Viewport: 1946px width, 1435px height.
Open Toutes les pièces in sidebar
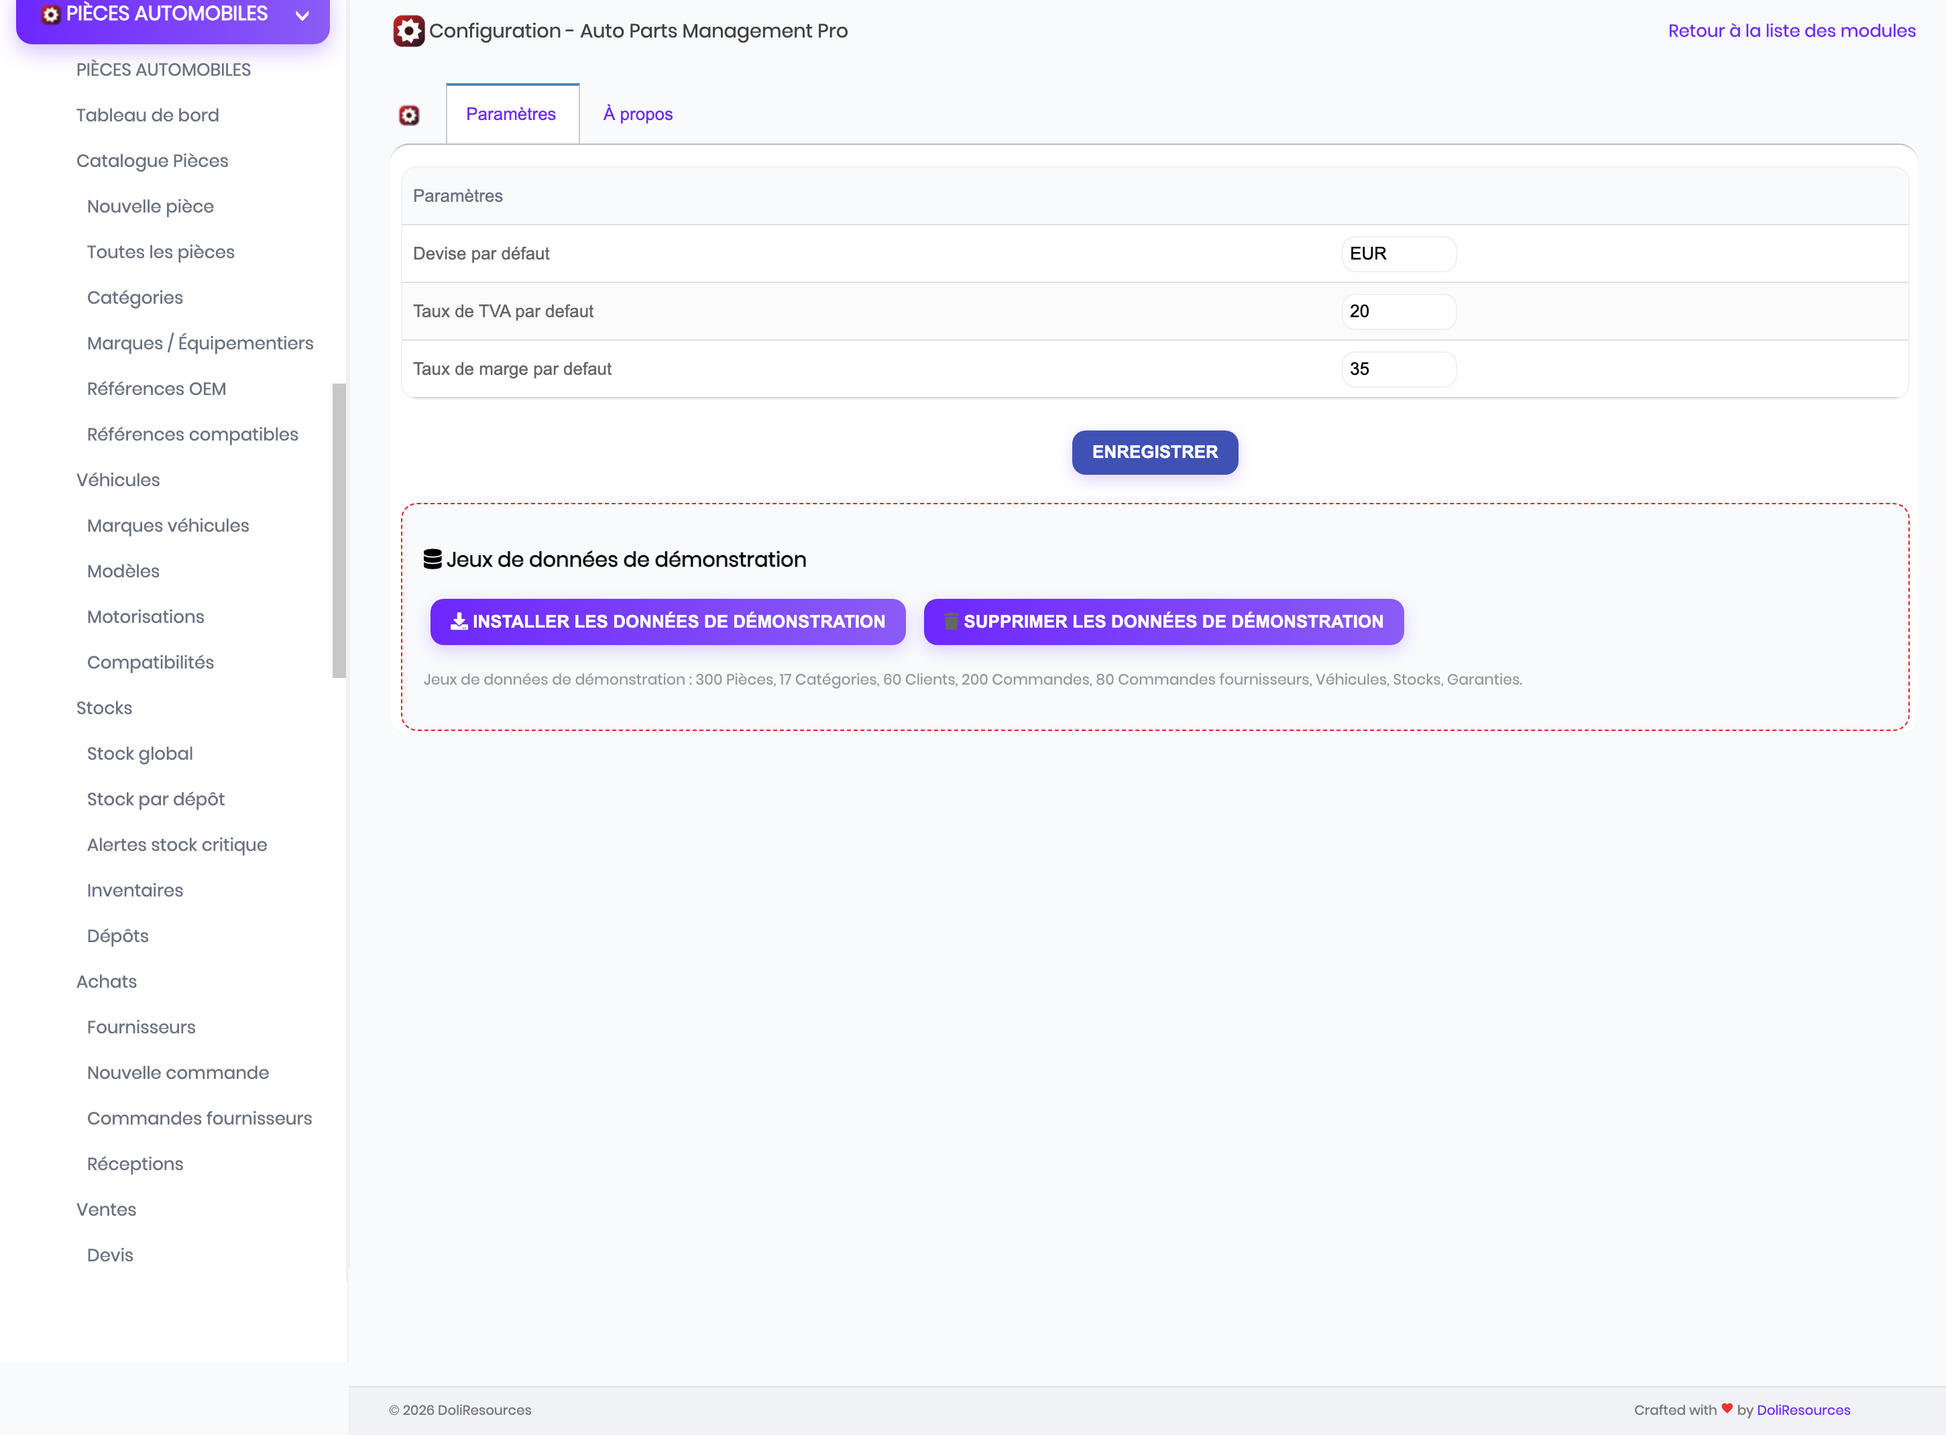click(160, 252)
